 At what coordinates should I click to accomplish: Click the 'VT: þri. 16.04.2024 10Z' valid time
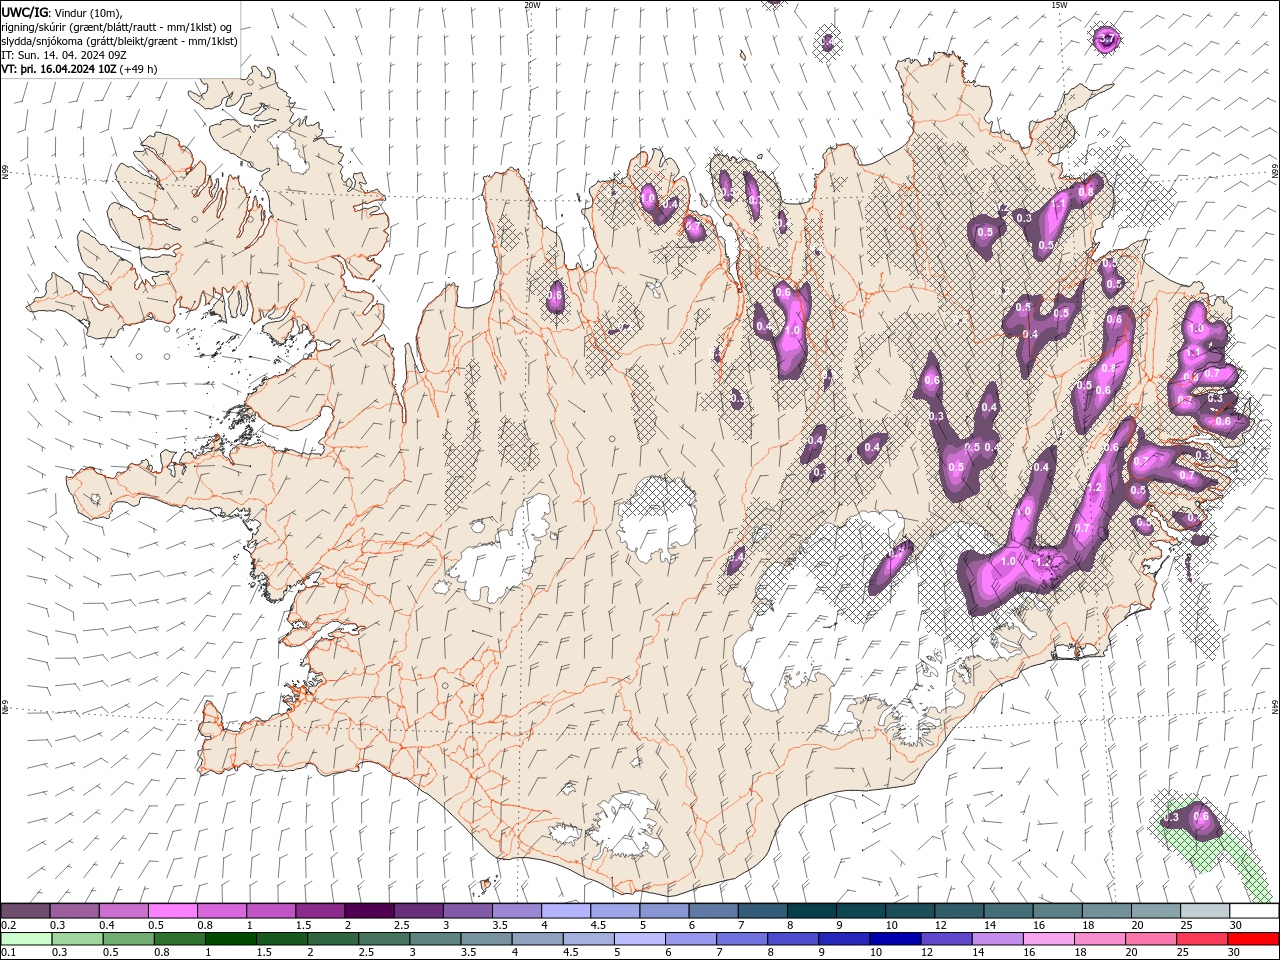59,69
